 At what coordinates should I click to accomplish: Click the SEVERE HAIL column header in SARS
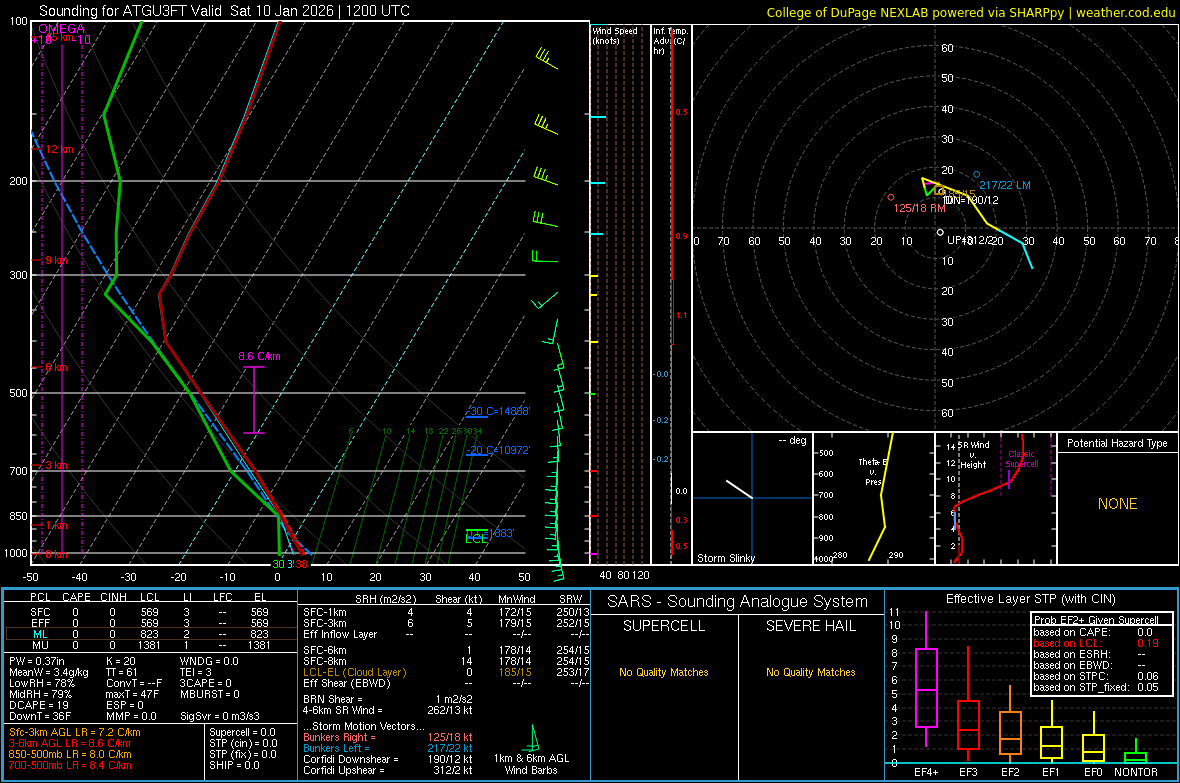[x=810, y=626]
